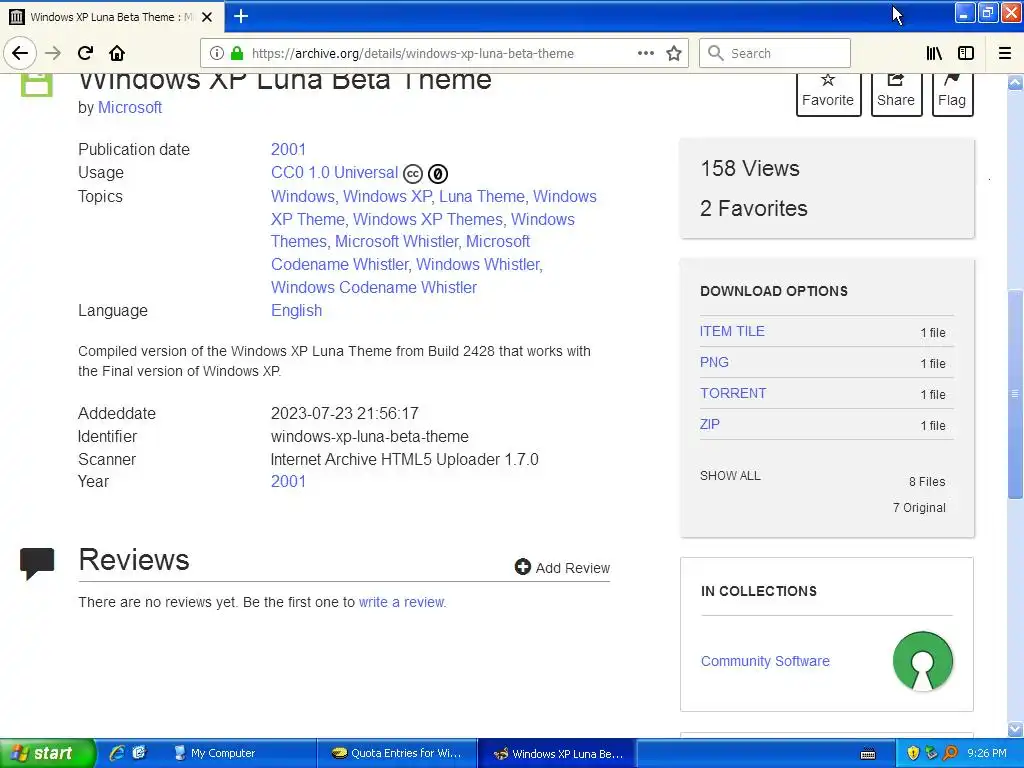Image resolution: width=1024 pixels, height=768 pixels.
Task: Open the Microsoft Whistler topic link
Action: [x=396, y=242]
